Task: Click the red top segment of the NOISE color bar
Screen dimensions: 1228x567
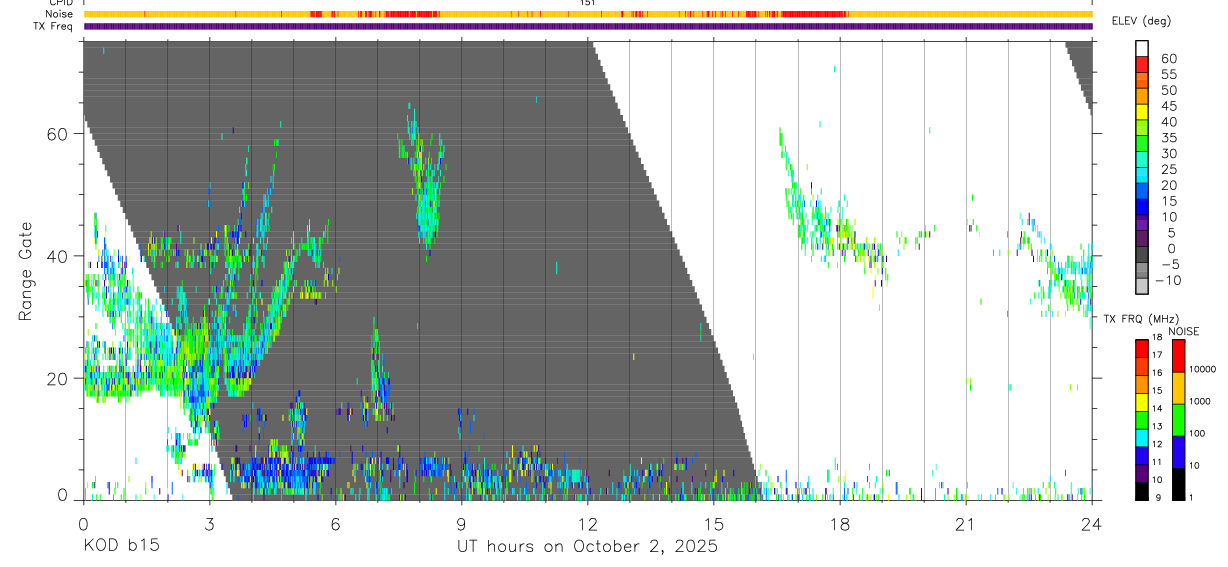Action: tap(1178, 356)
